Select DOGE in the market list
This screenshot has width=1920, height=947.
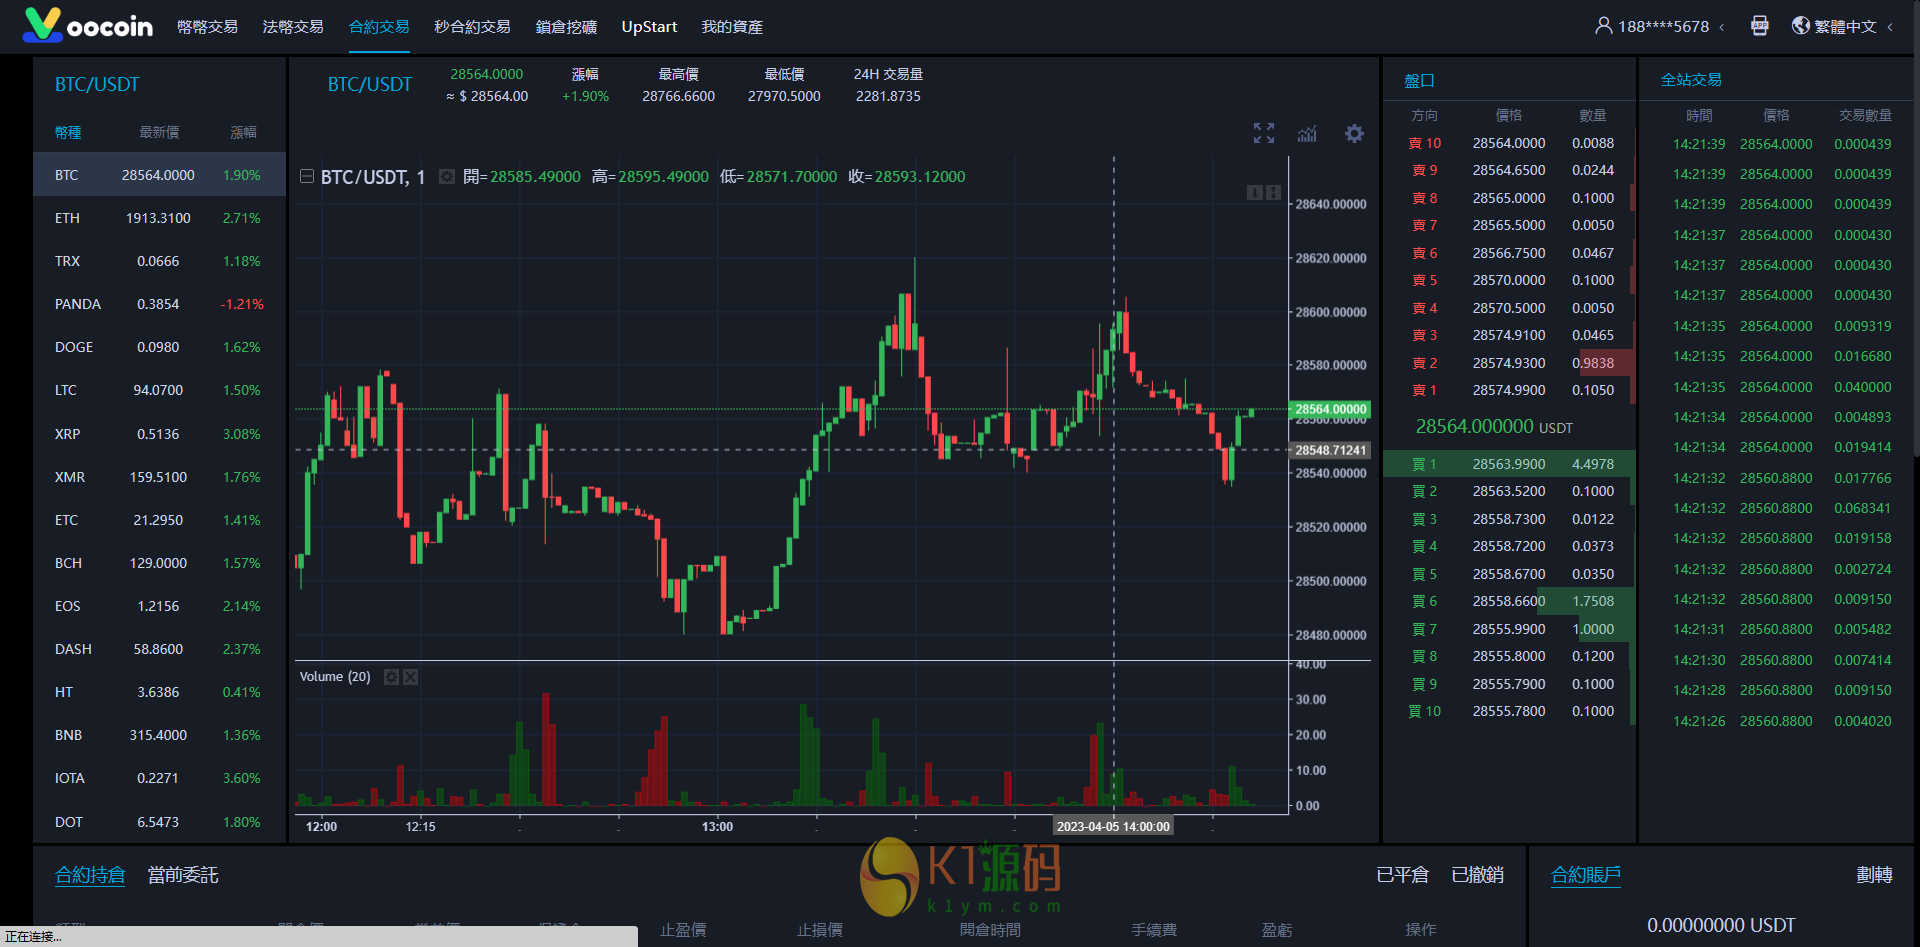[x=159, y=347]
